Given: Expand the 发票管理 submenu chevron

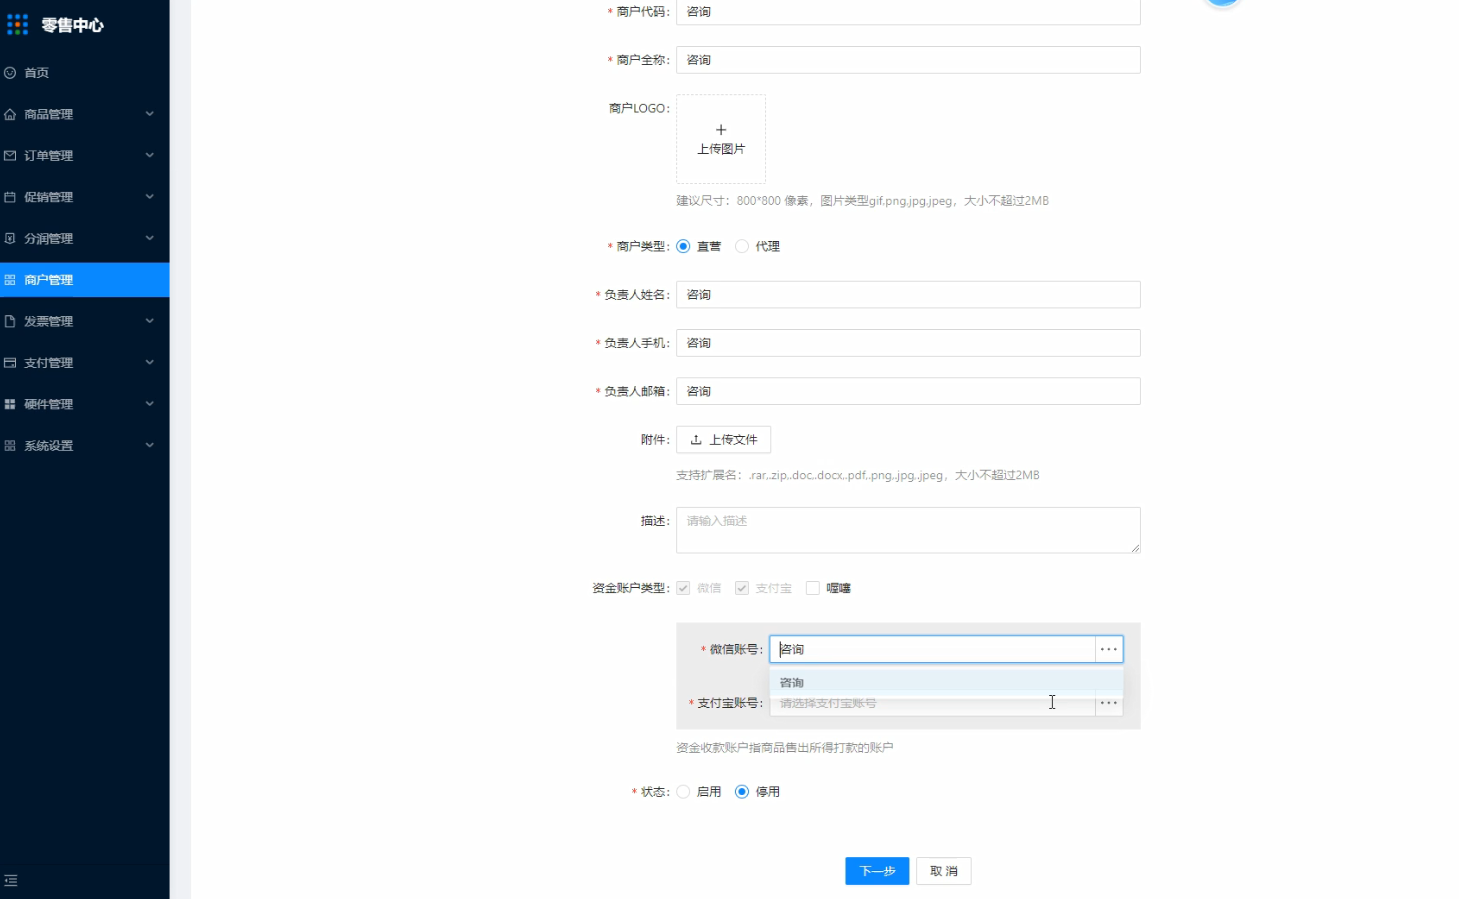Looking at the screenshot, I should [150, 321].
